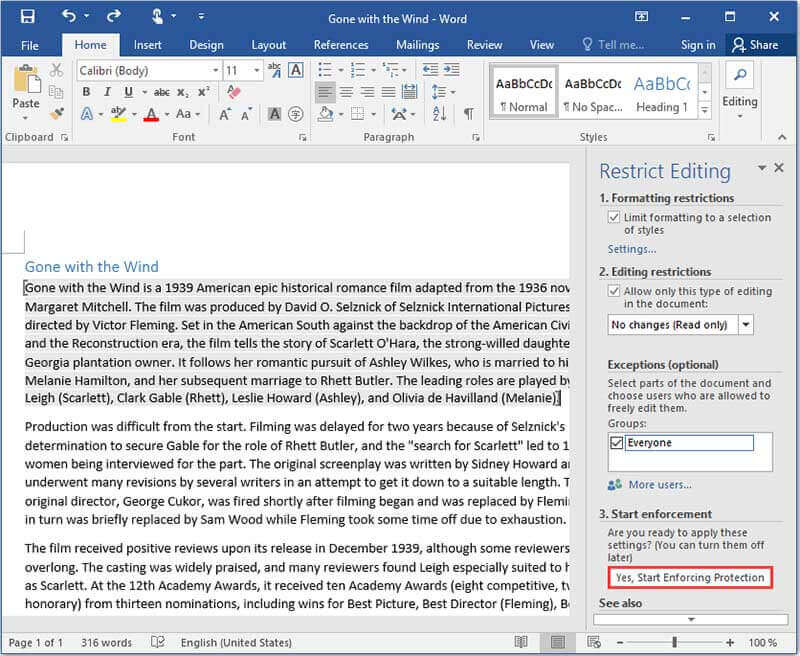The height and width of the screenshot is (656, 800).
Task: Switch to Web Layout view in status bar
Action: coord(593,642)
